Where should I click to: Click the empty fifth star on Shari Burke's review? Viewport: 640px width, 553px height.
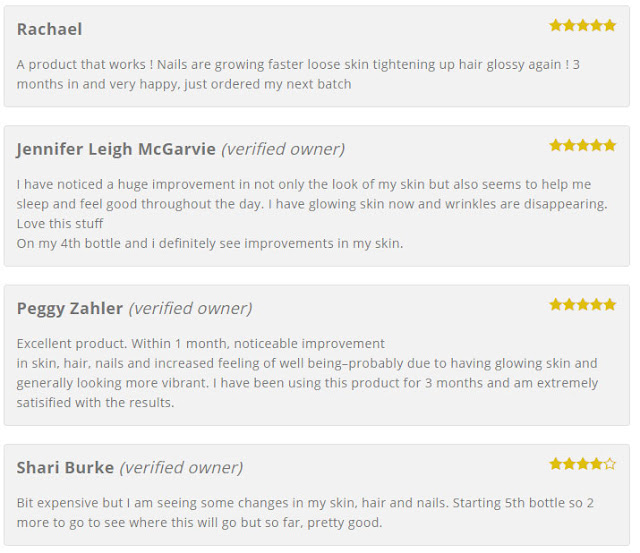pos(610,463)
